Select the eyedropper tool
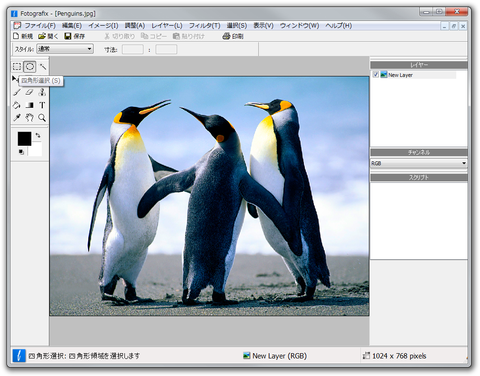 (17, 117)
